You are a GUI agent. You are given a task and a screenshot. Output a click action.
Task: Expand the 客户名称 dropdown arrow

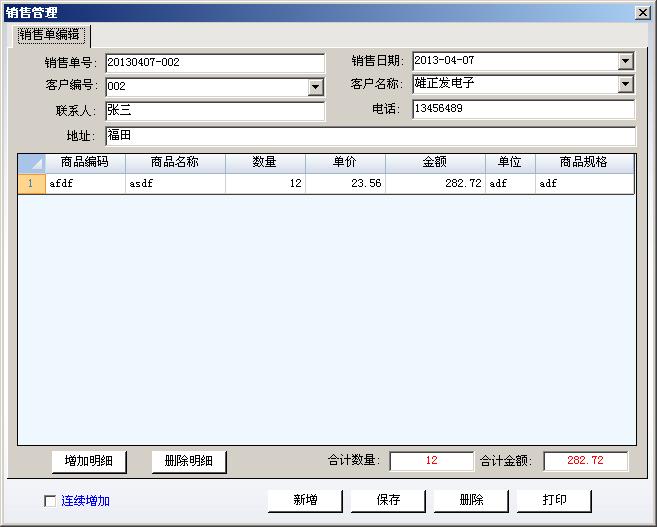pos(625,84)
